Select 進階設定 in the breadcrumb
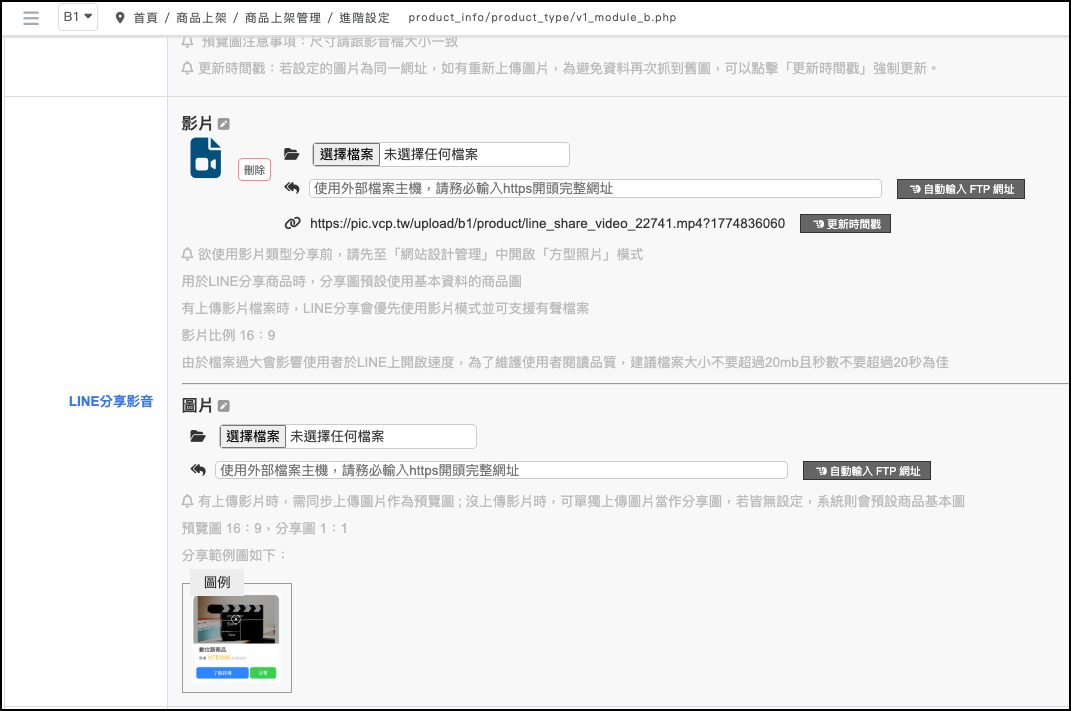1071x711 pixels. 367,18
